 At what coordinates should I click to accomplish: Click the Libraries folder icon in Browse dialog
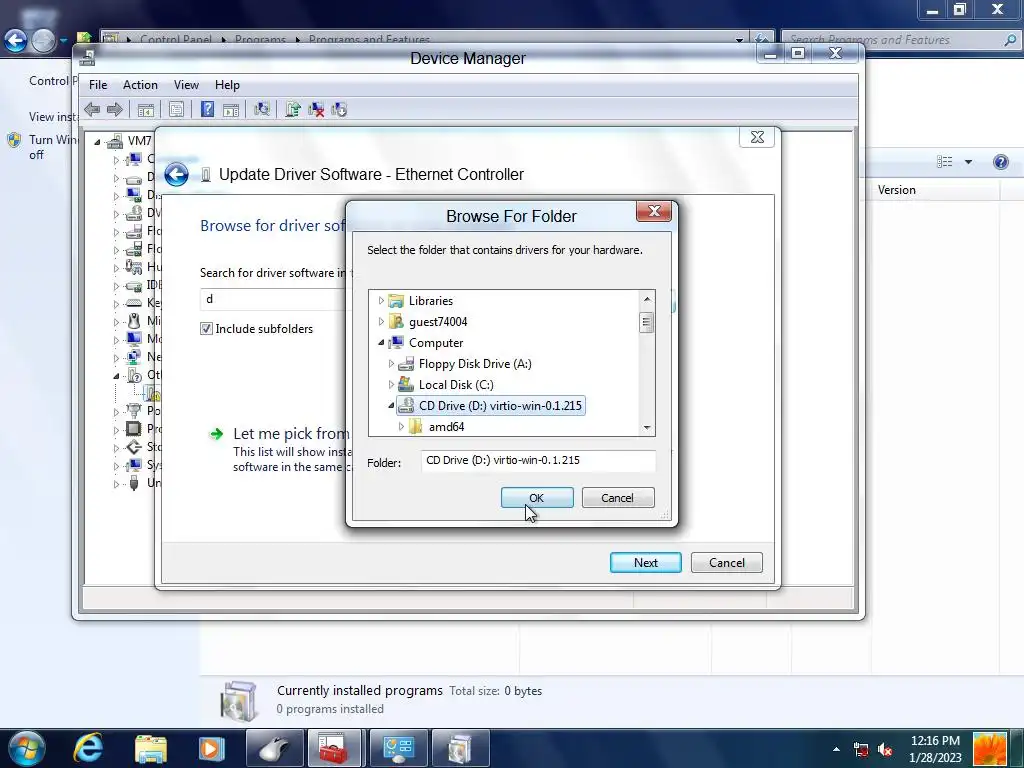pyautogui.click(x=396, y=301)
